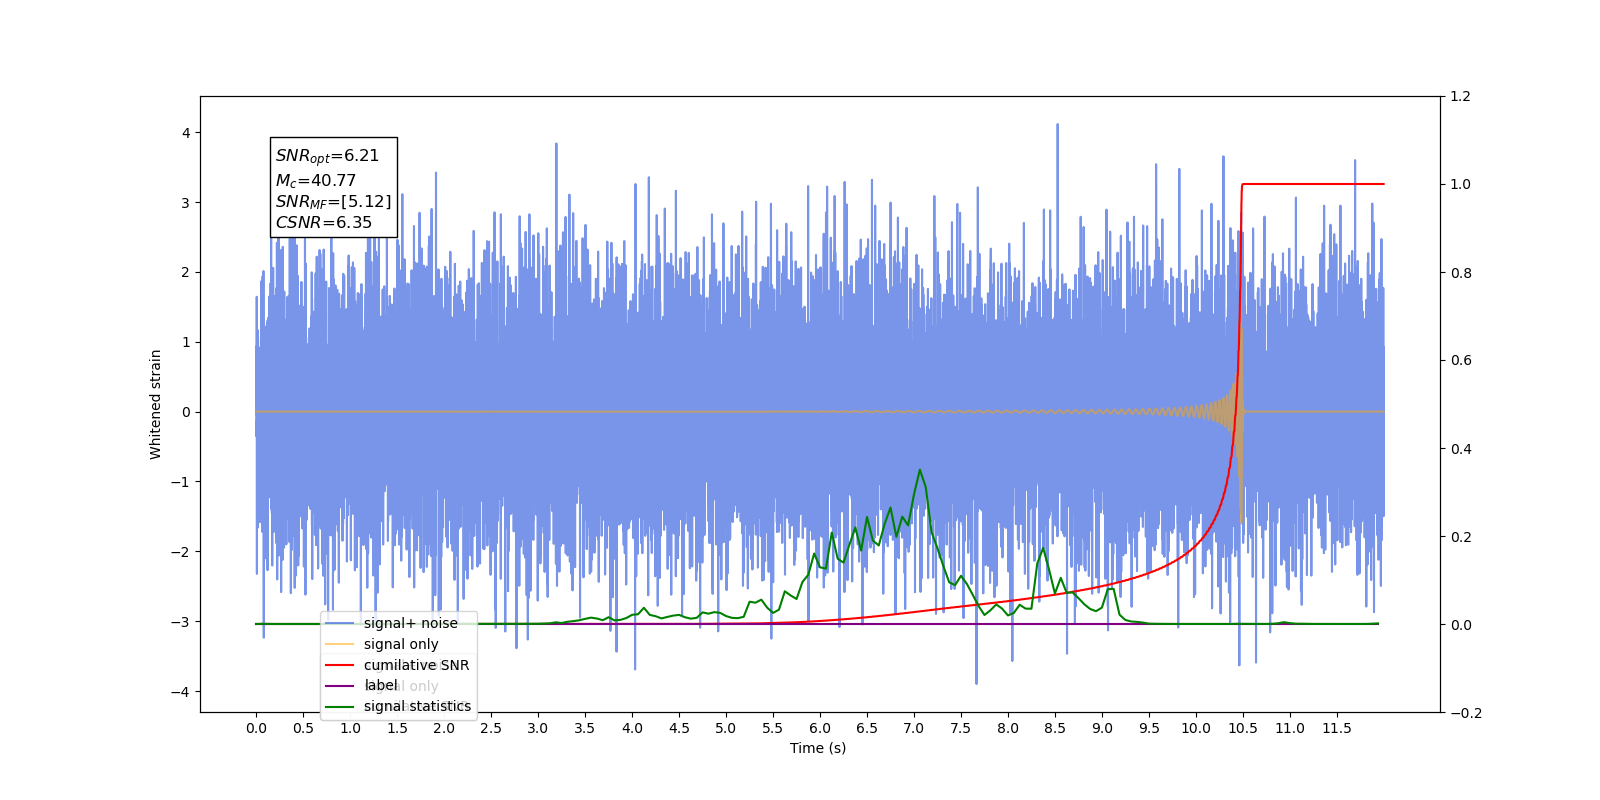Click left y-axis tick label 4
This screenshot has height=800, width=1600.
[x=186, y=133]
